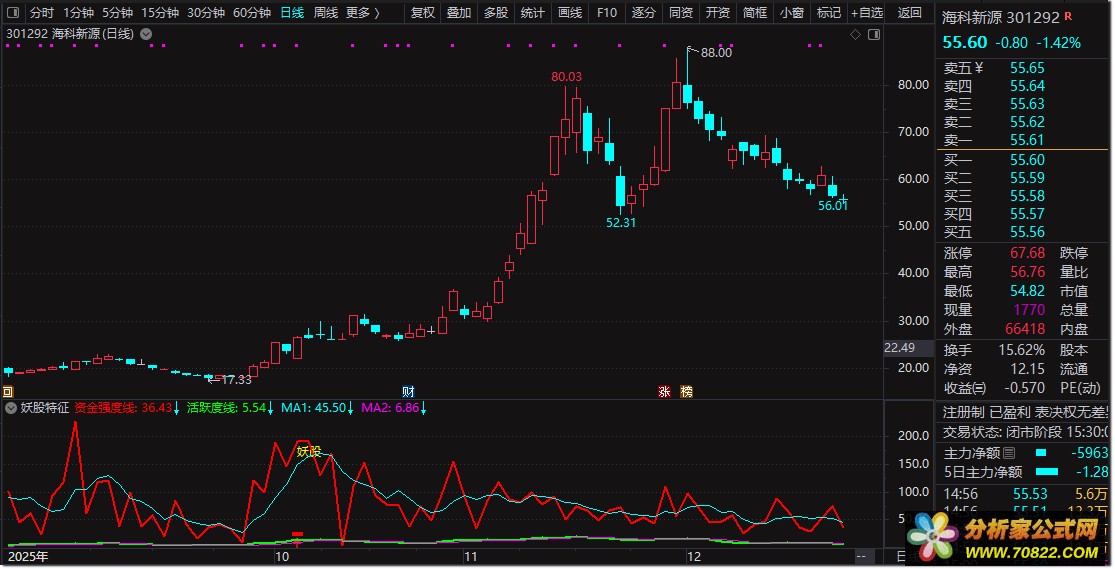The height and width of the screenshot is (569, 1115).
Task: Activate the 画线 drawing tool
Action: click(x=570, y=12)
